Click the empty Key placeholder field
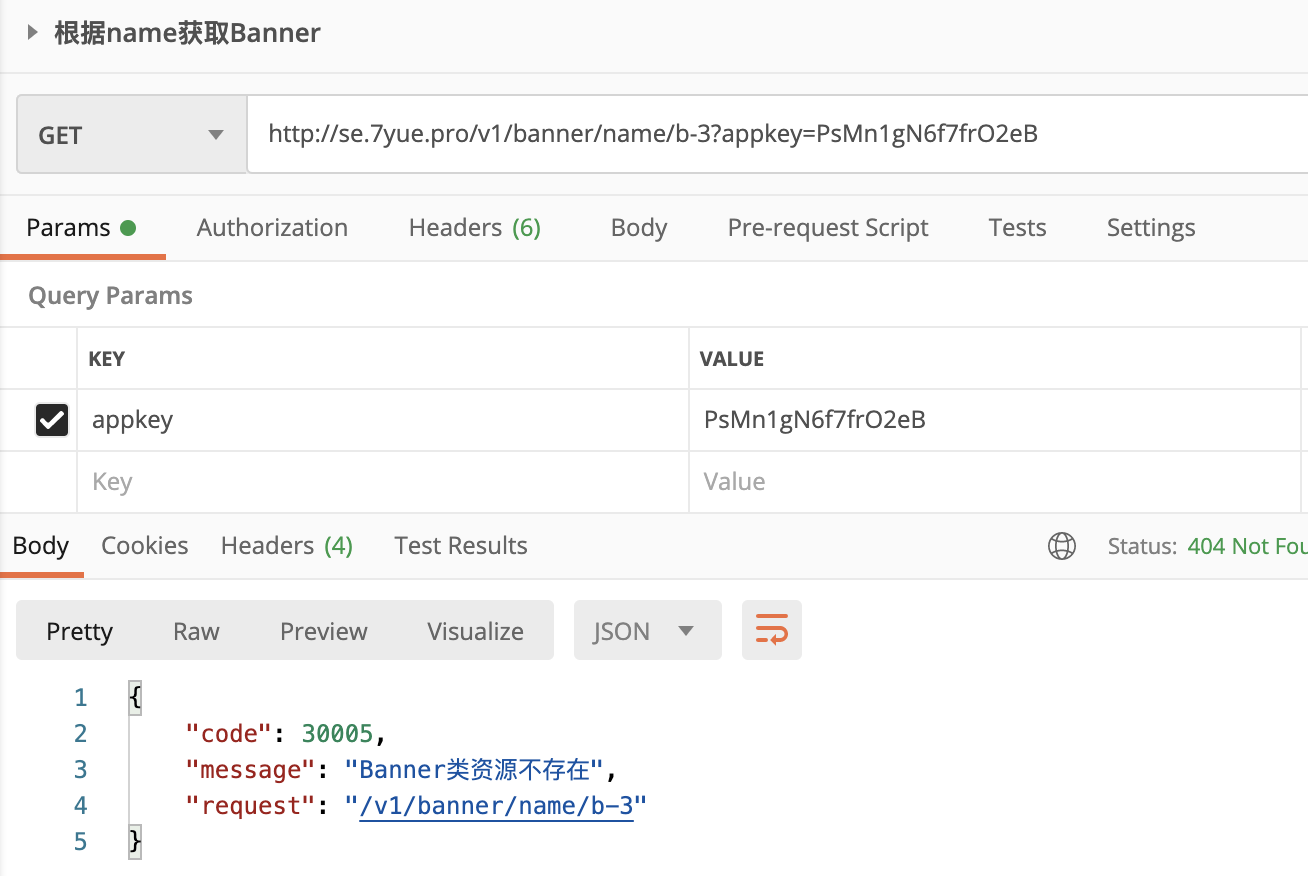Image resolution: width=1308 pixels, height=876 pixels. (x=383, y=482)
